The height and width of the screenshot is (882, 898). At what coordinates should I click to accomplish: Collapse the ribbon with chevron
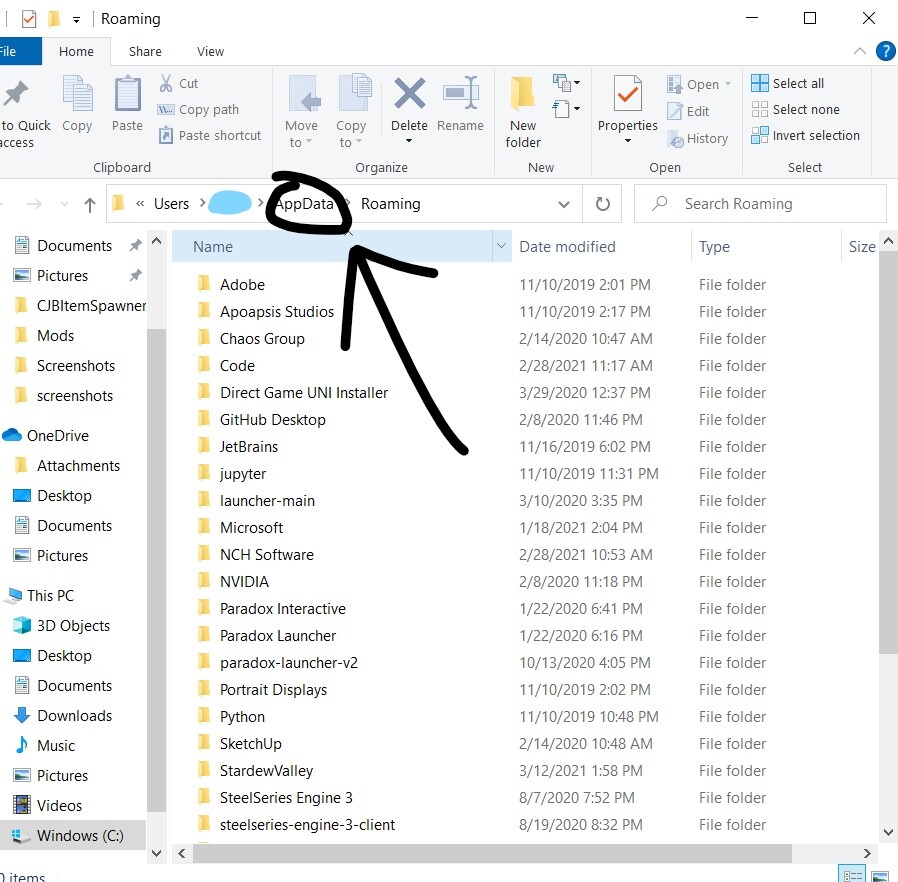tap(859, 52)
